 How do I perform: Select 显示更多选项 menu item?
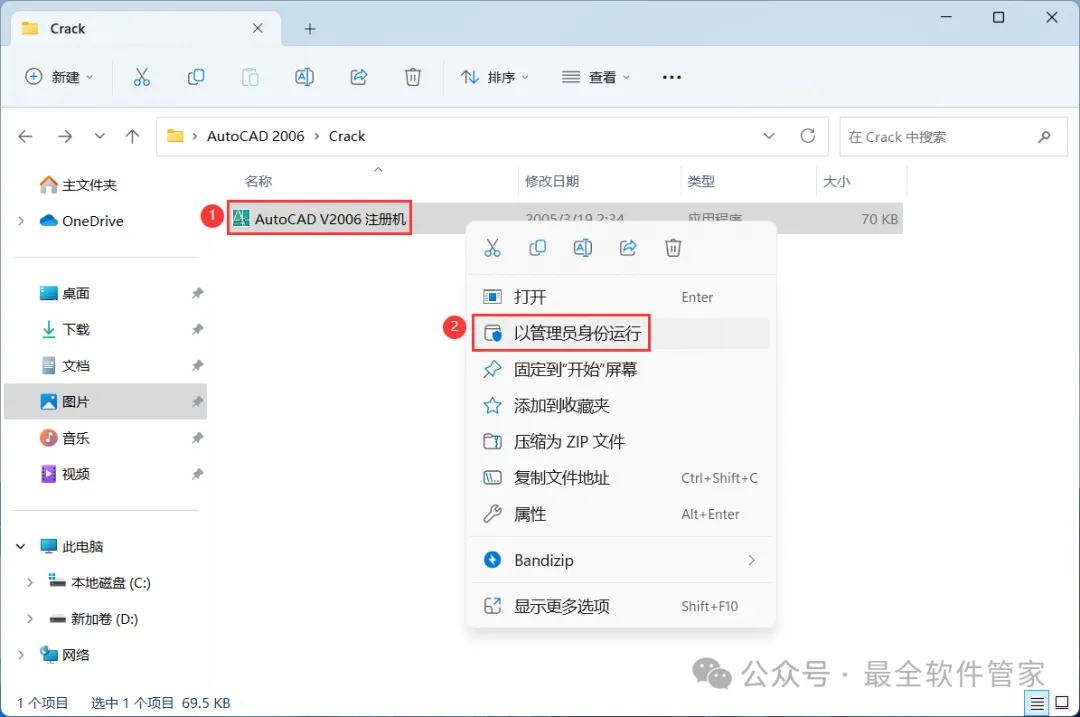[x=621, y=607]
